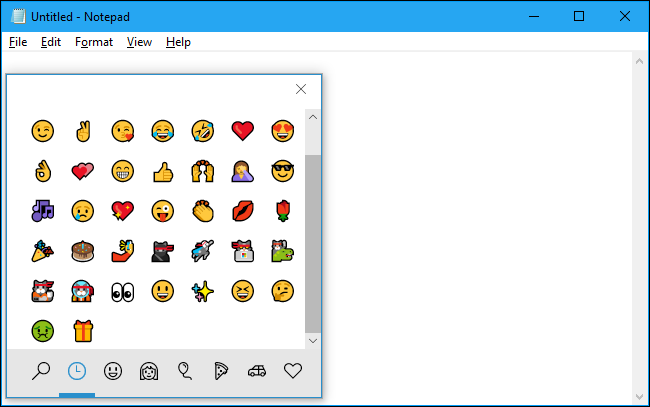The width and height of the screenshot is (650, 407).
Task: Insert the red rose emoji
Action: click(x=283, y=211)
